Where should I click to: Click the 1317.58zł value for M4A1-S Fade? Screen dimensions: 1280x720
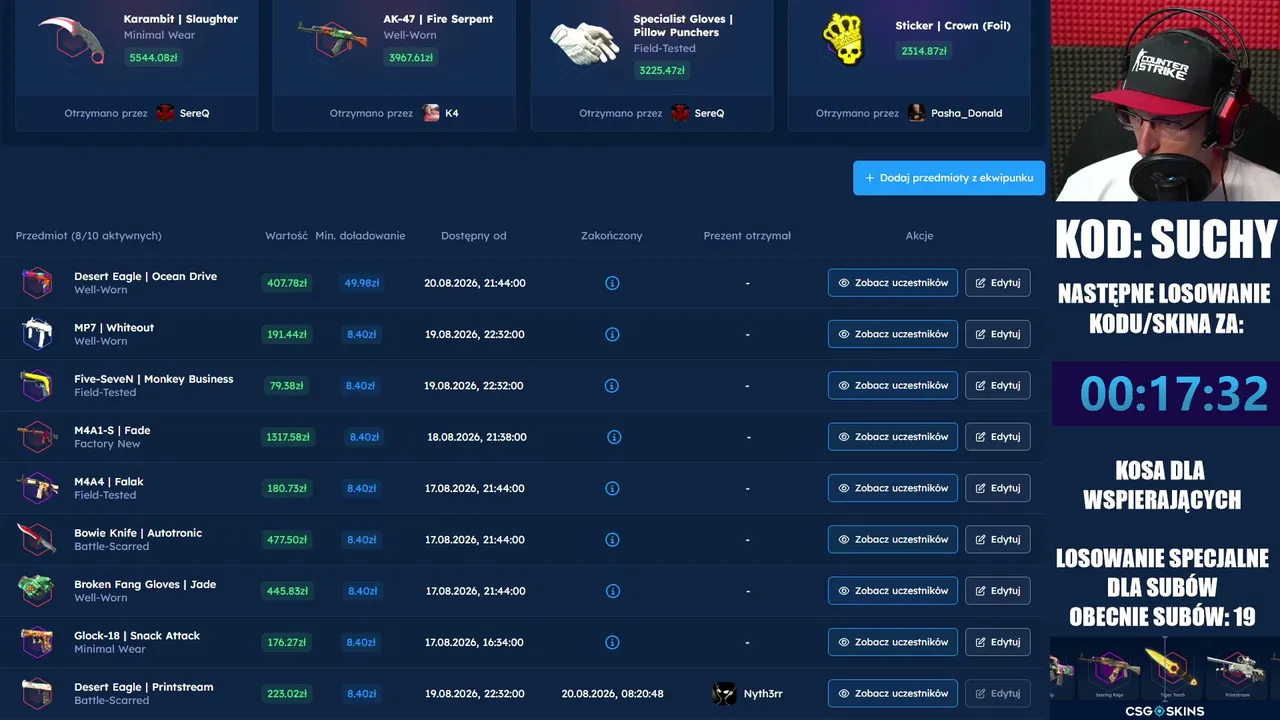288,437
